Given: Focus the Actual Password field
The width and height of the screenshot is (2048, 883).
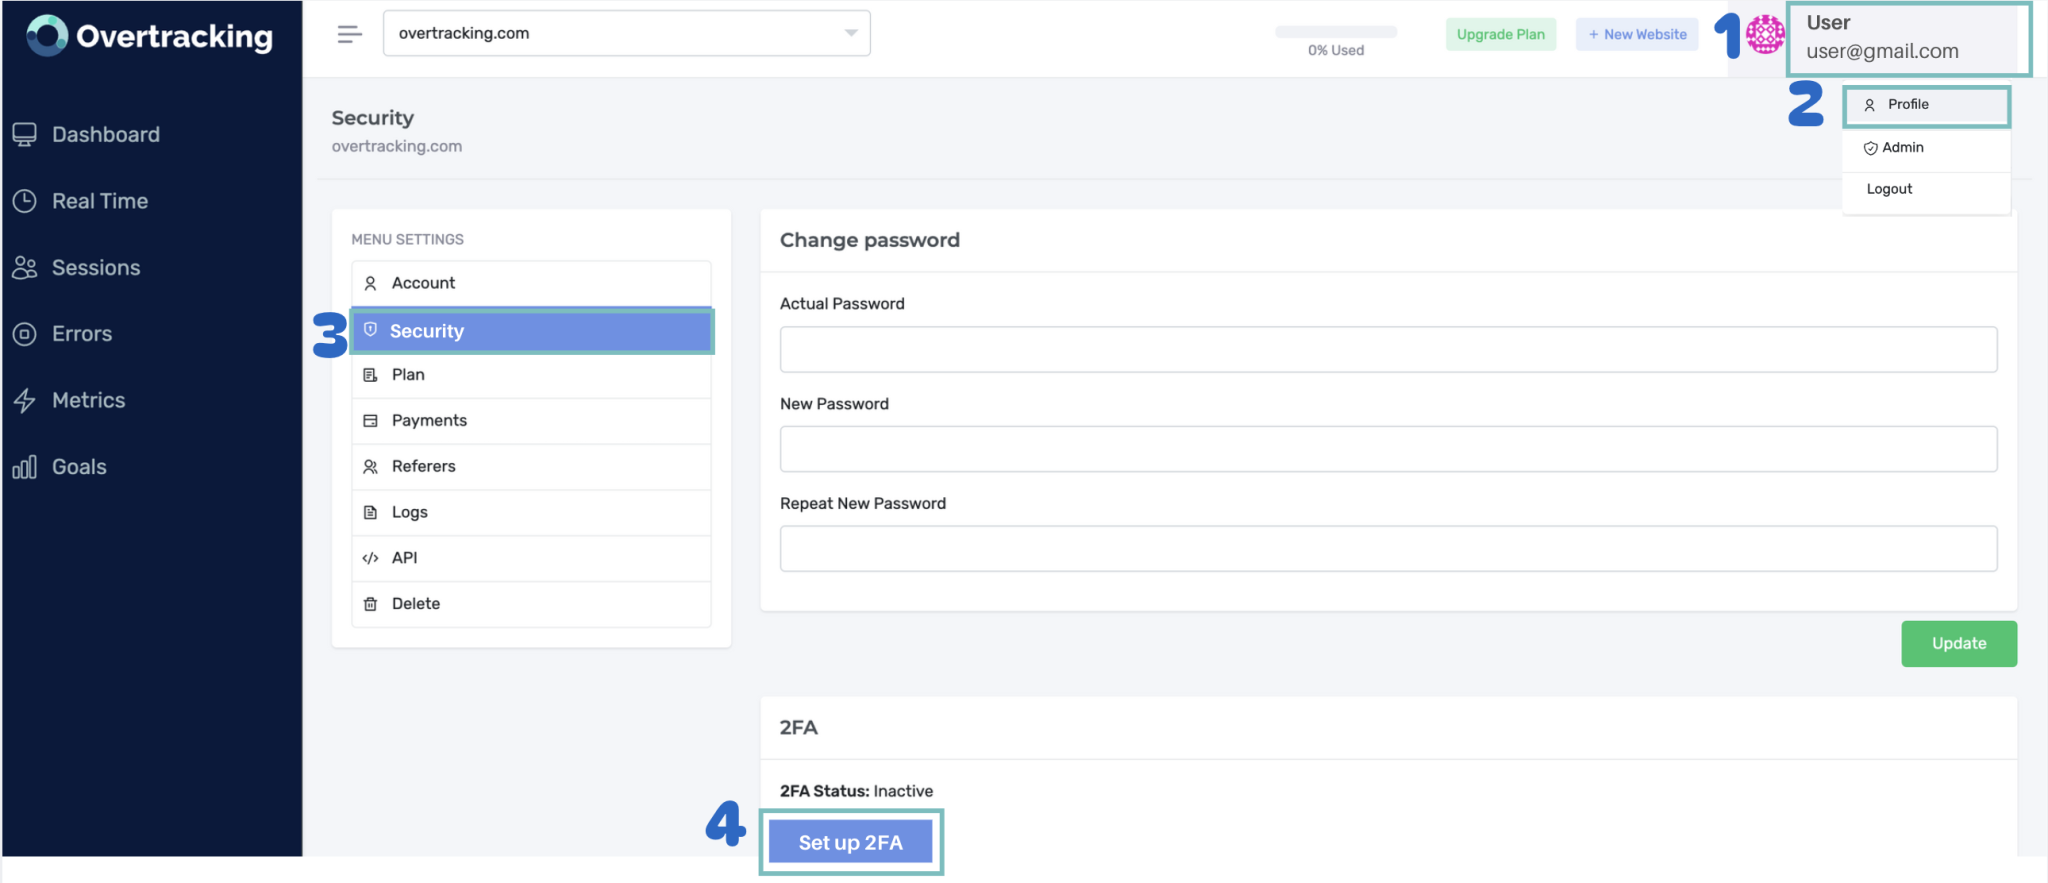Looking at the screenshot, I should (x=1388, y=349).
